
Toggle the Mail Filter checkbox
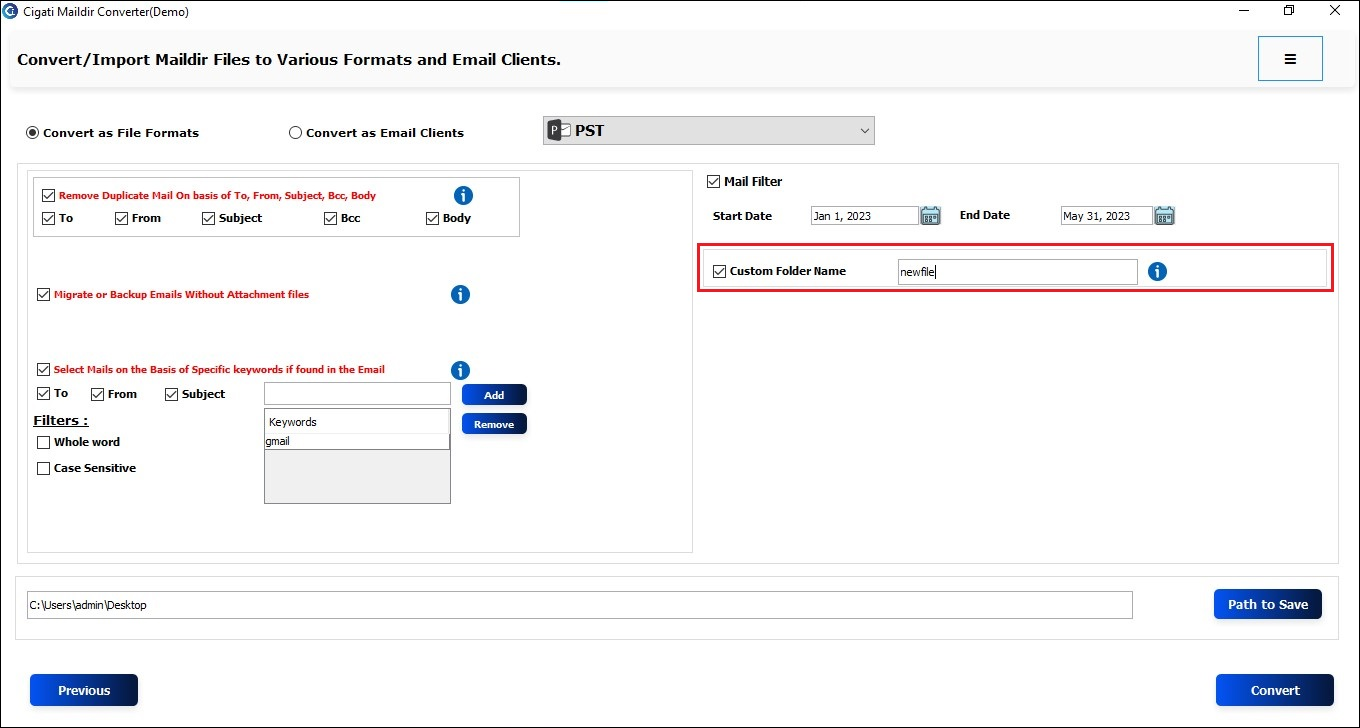[713, 181]
